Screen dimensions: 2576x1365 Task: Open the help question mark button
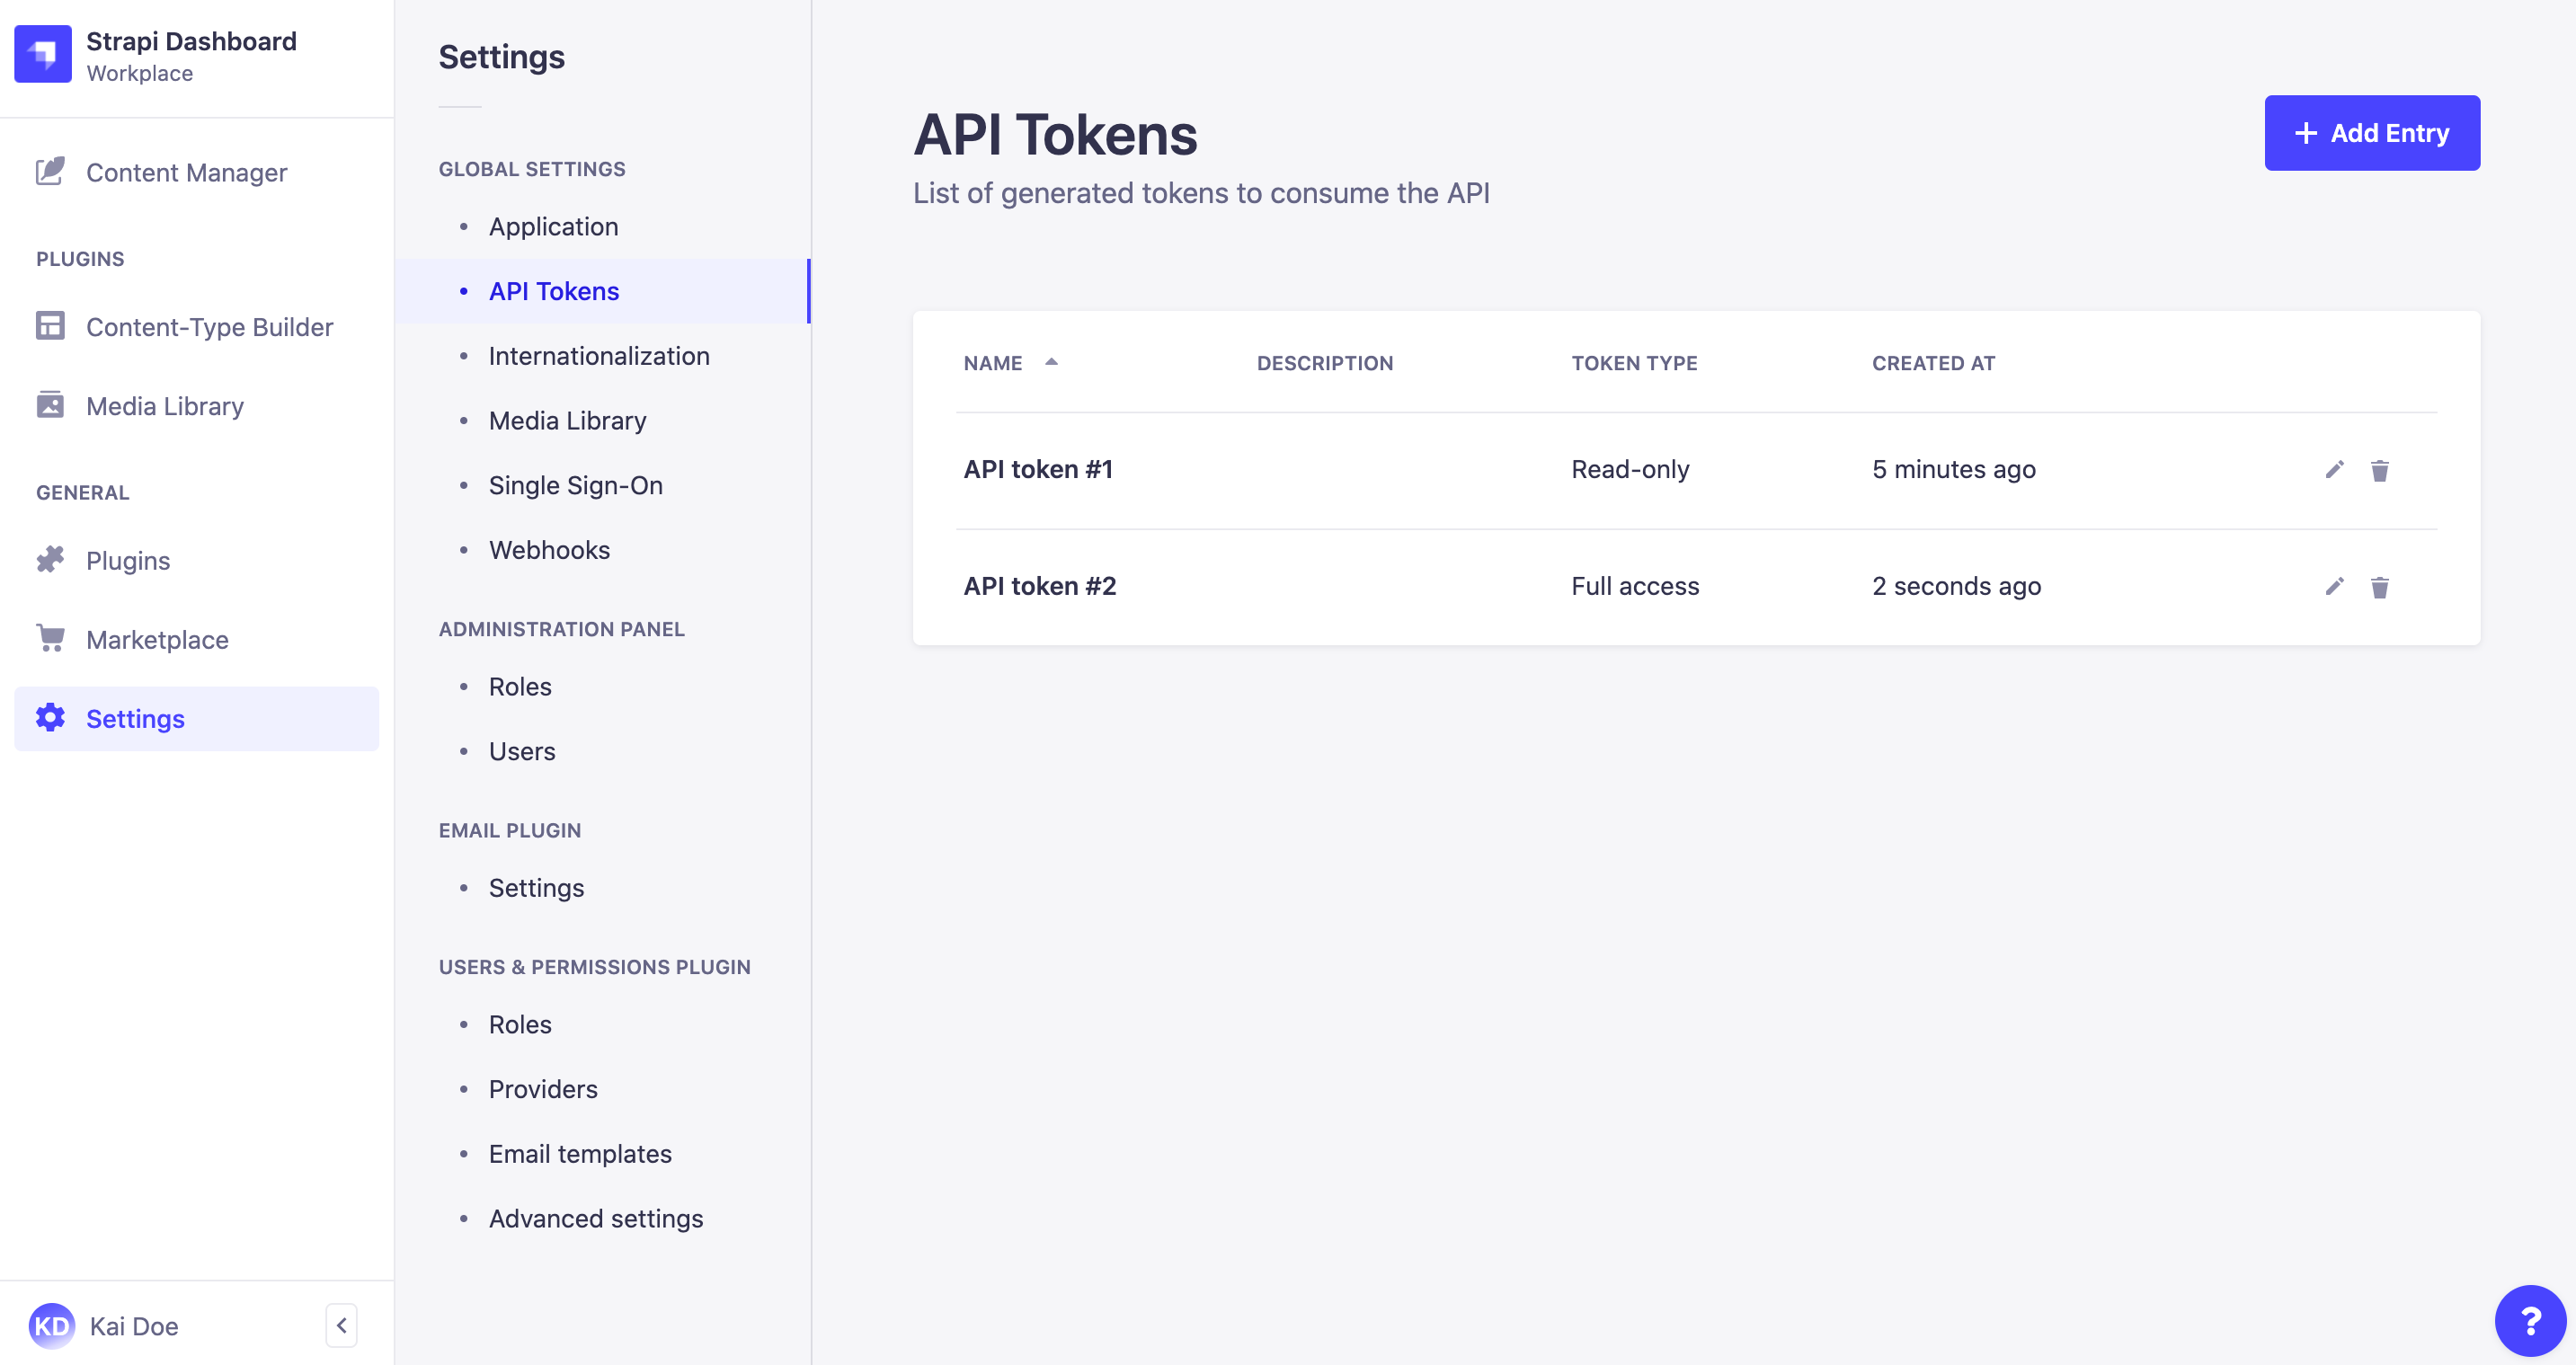tap(2531, 1320)
